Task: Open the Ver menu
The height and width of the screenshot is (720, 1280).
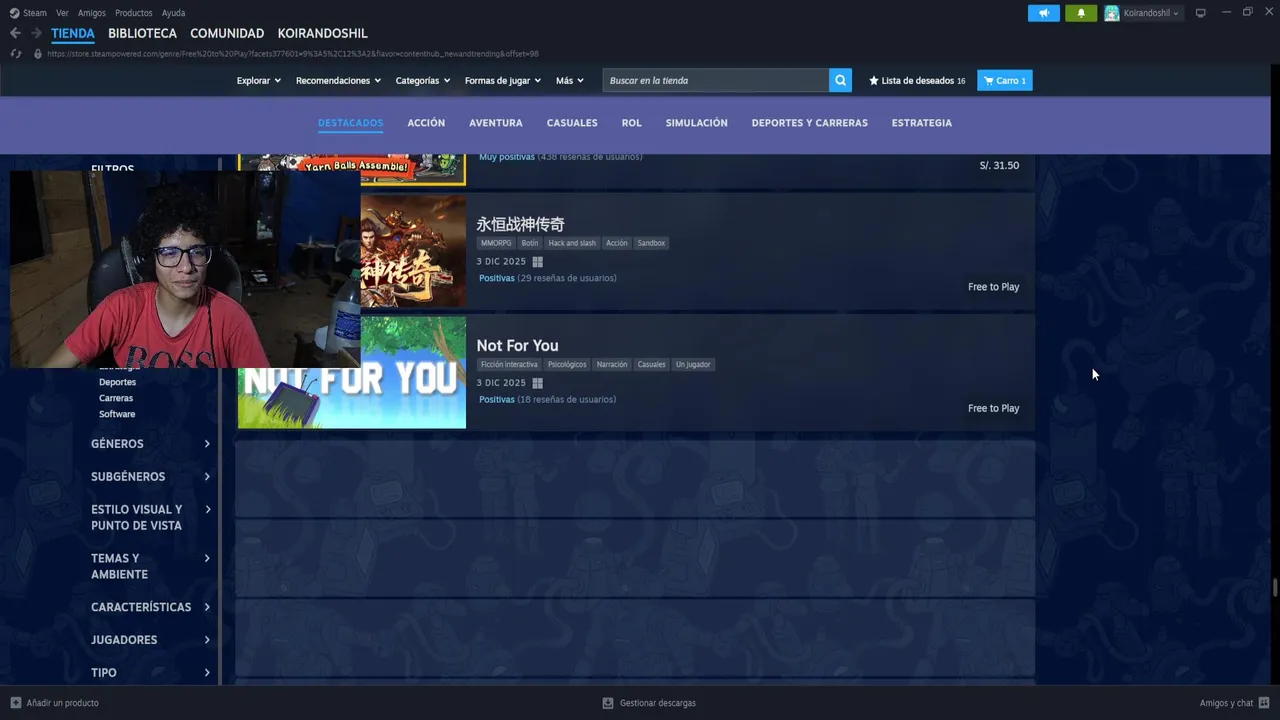Action: pyautogui.click(x=62, y=13)
